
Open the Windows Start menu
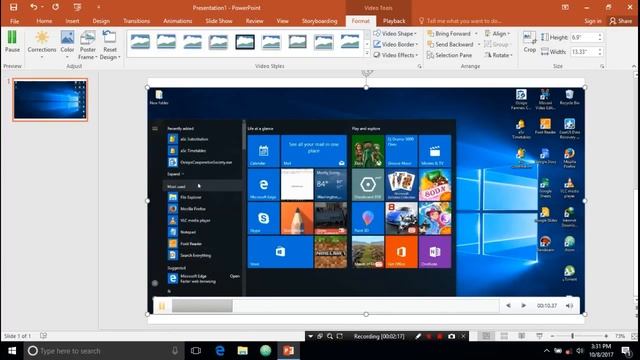[12, 351]
